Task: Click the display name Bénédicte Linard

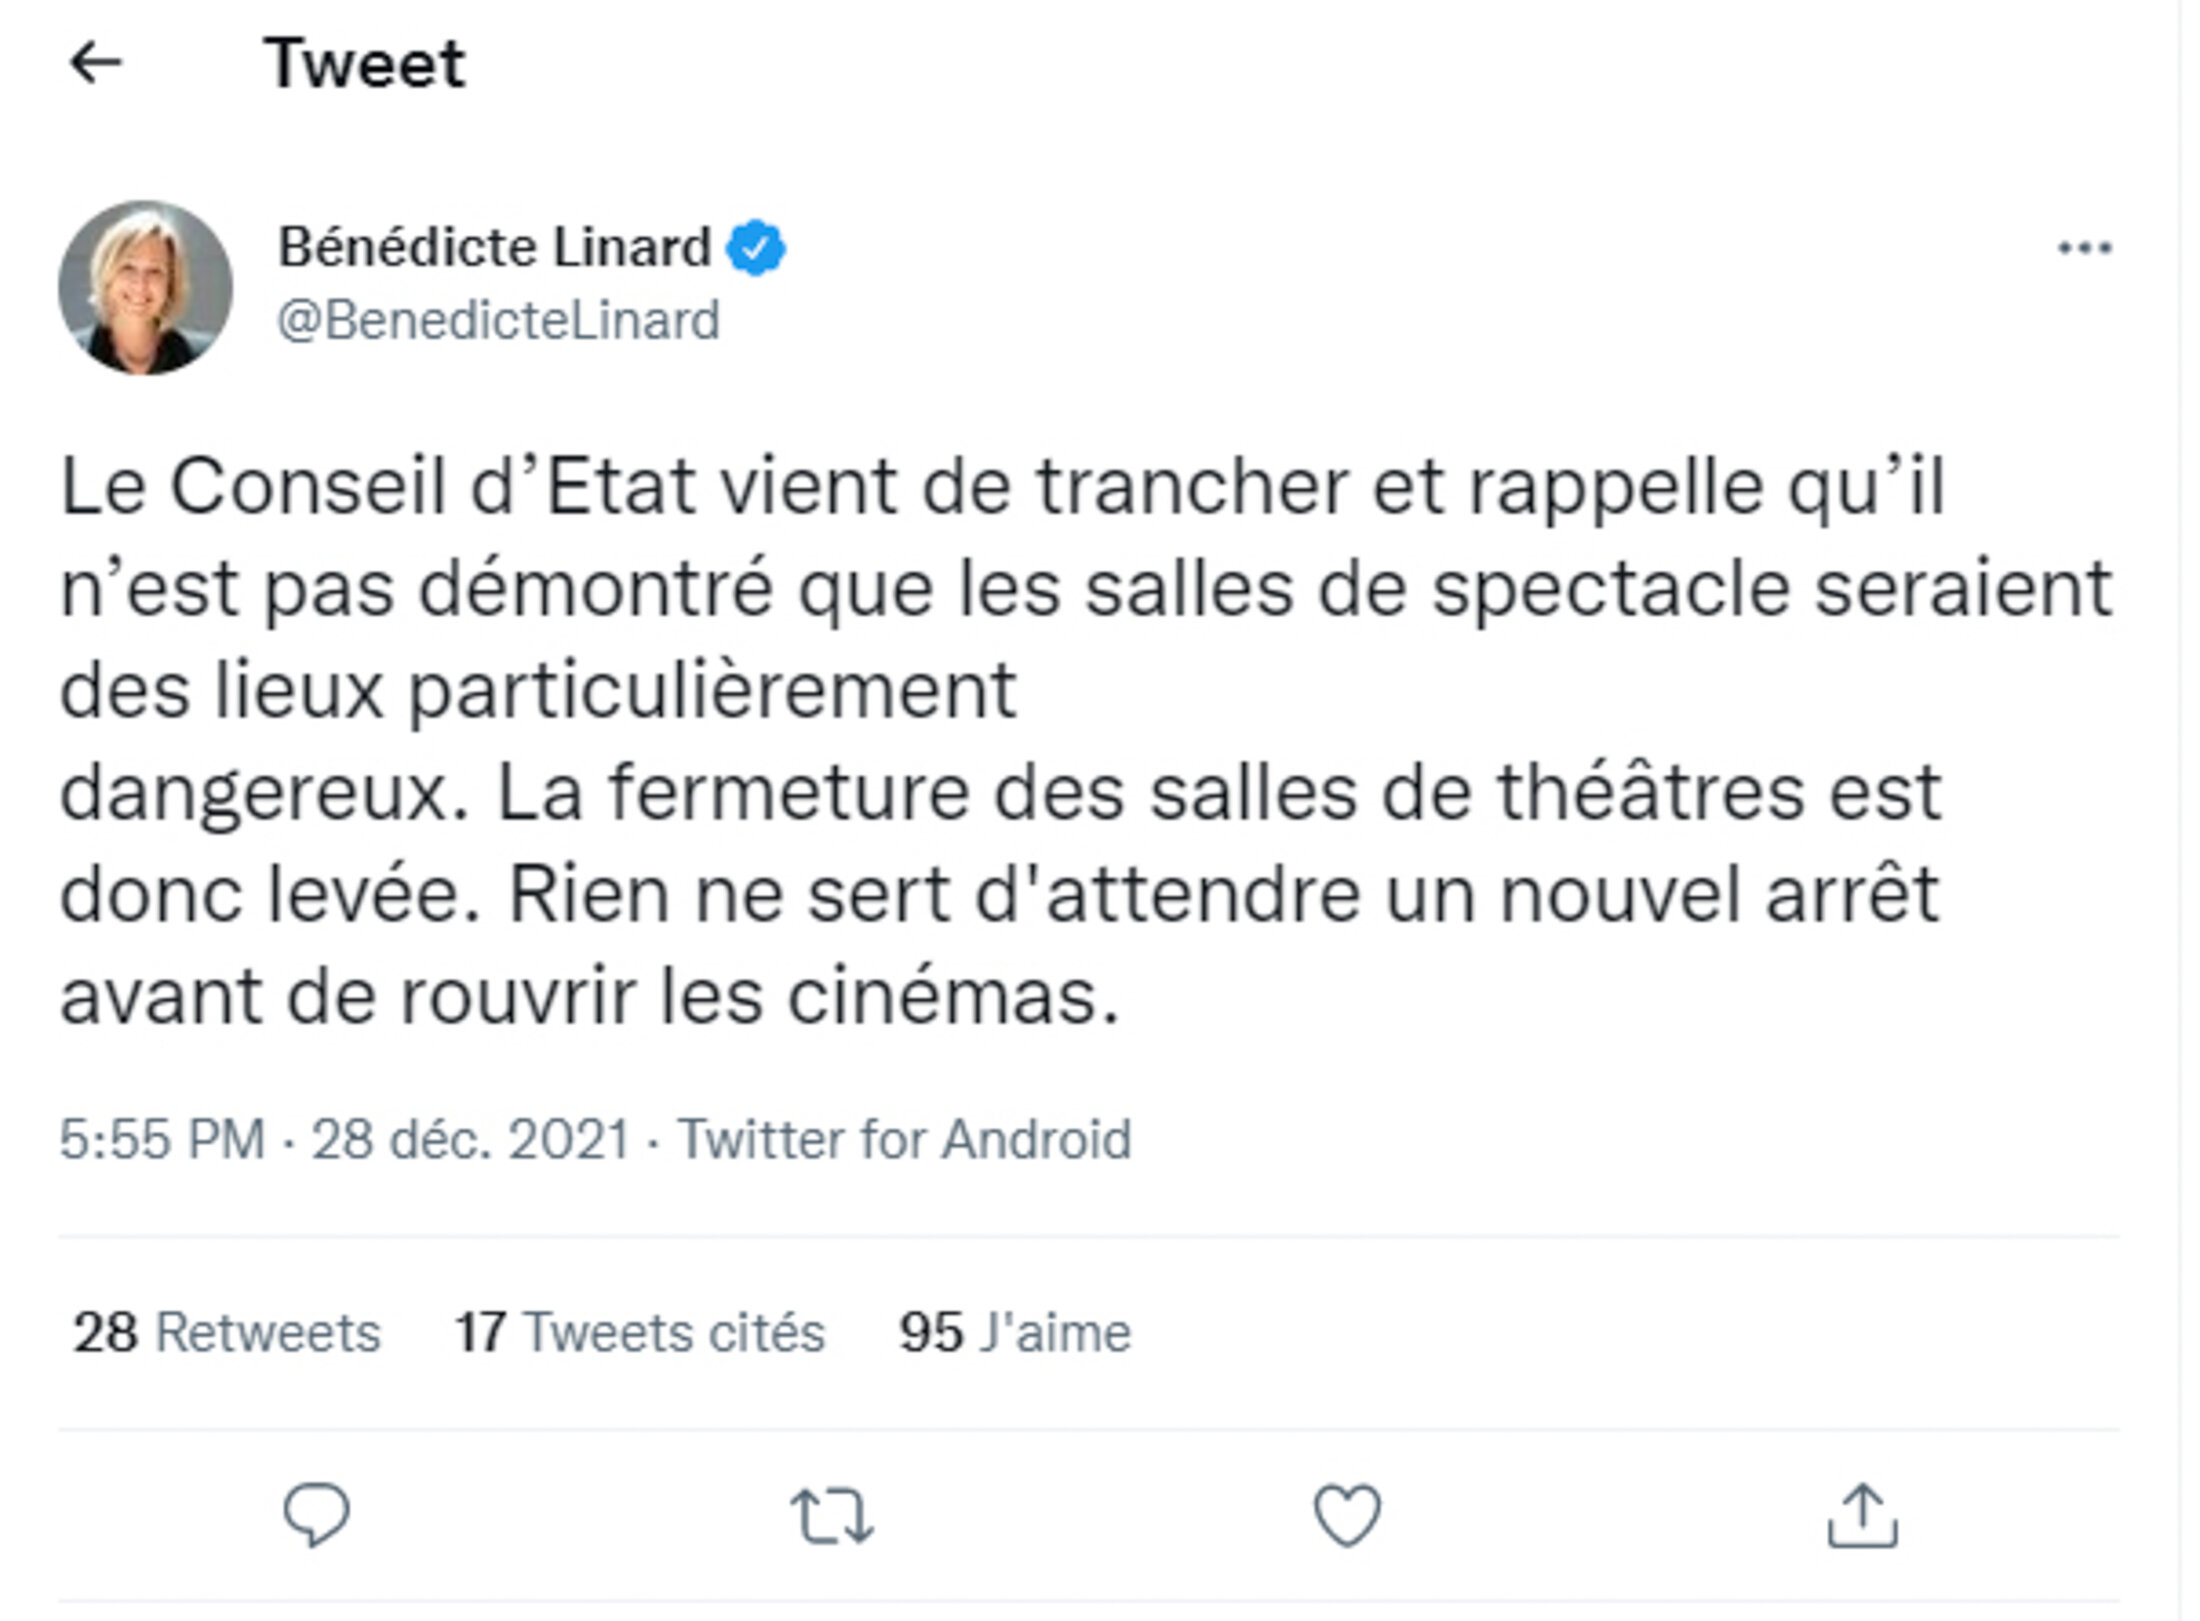Action: point(495,247)
